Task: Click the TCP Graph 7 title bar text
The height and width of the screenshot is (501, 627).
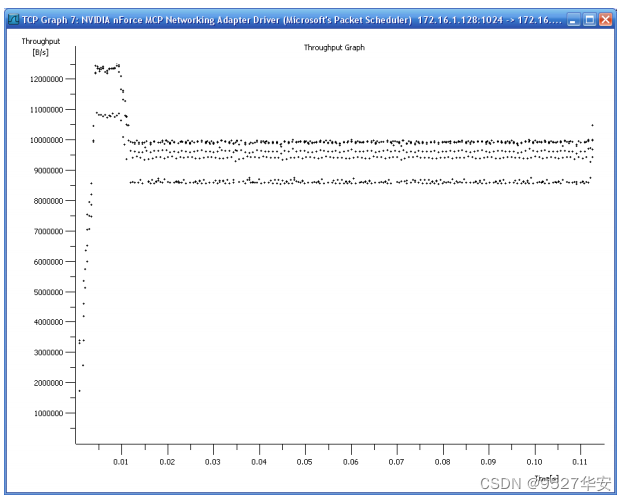Action: pyautogui.click(x=292, y=20)
